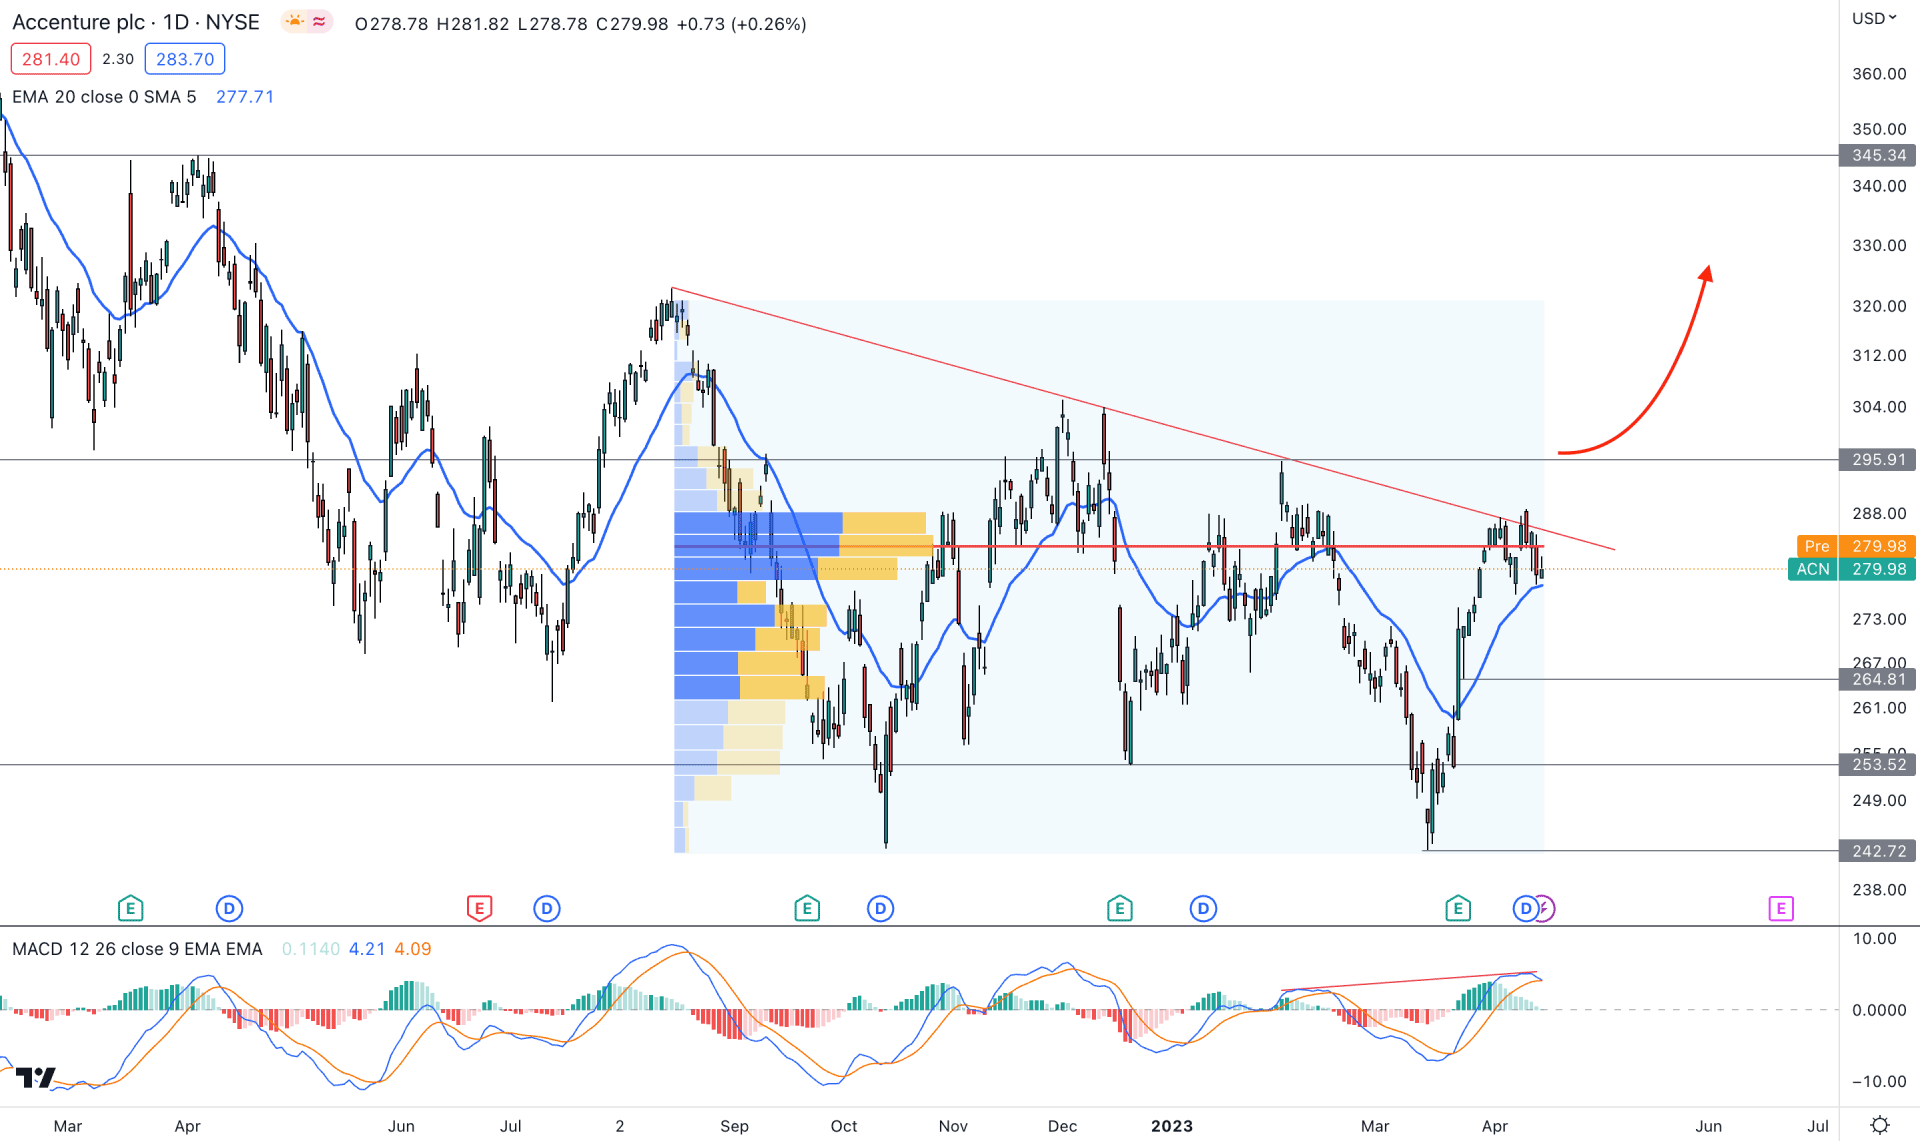Click the 304.00 price scale label
Image resolution: width=1920 pixels, height=1141 pixels.
click(1879, 407)
